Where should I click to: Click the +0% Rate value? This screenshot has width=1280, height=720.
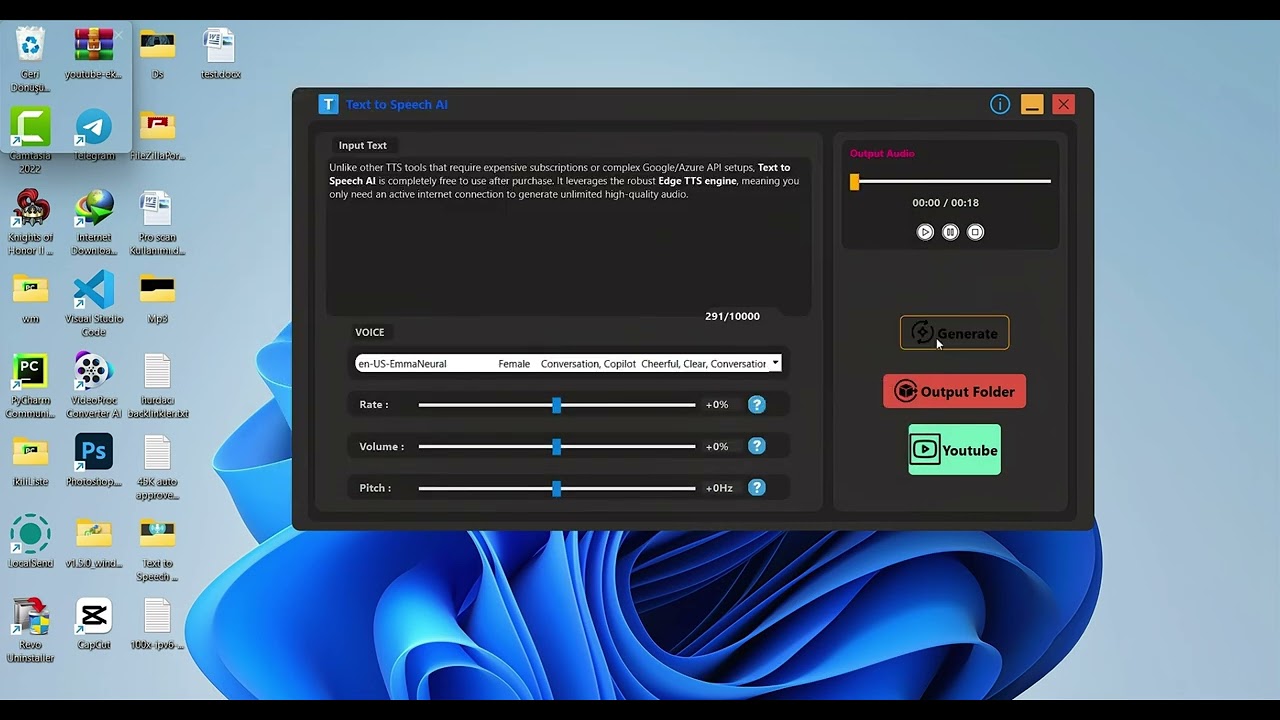(x=717, y=405)
